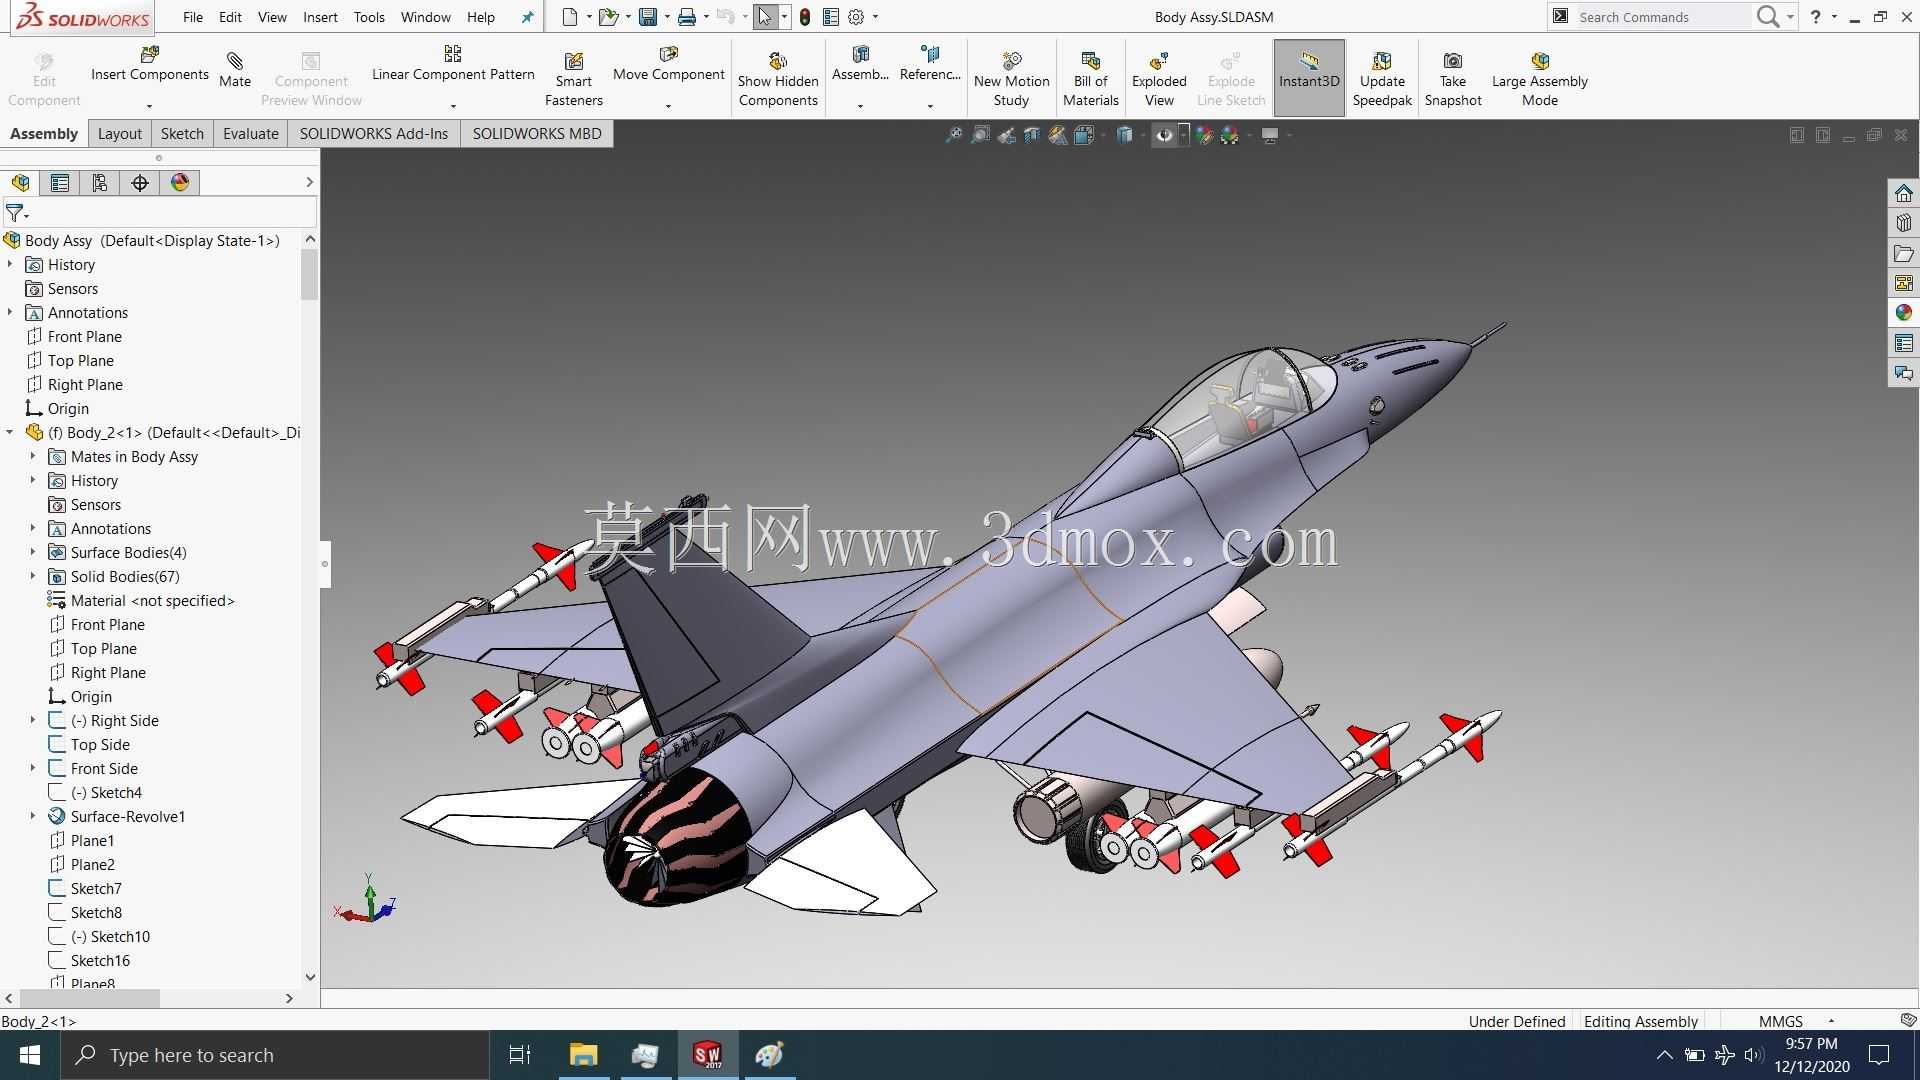Image resolution: width=1920 pixels, height=1080 pixels.
Task: Switch to SOLIDWORKS Add-Ins tab
Action: pyautogui.click(x=373, y=133)
